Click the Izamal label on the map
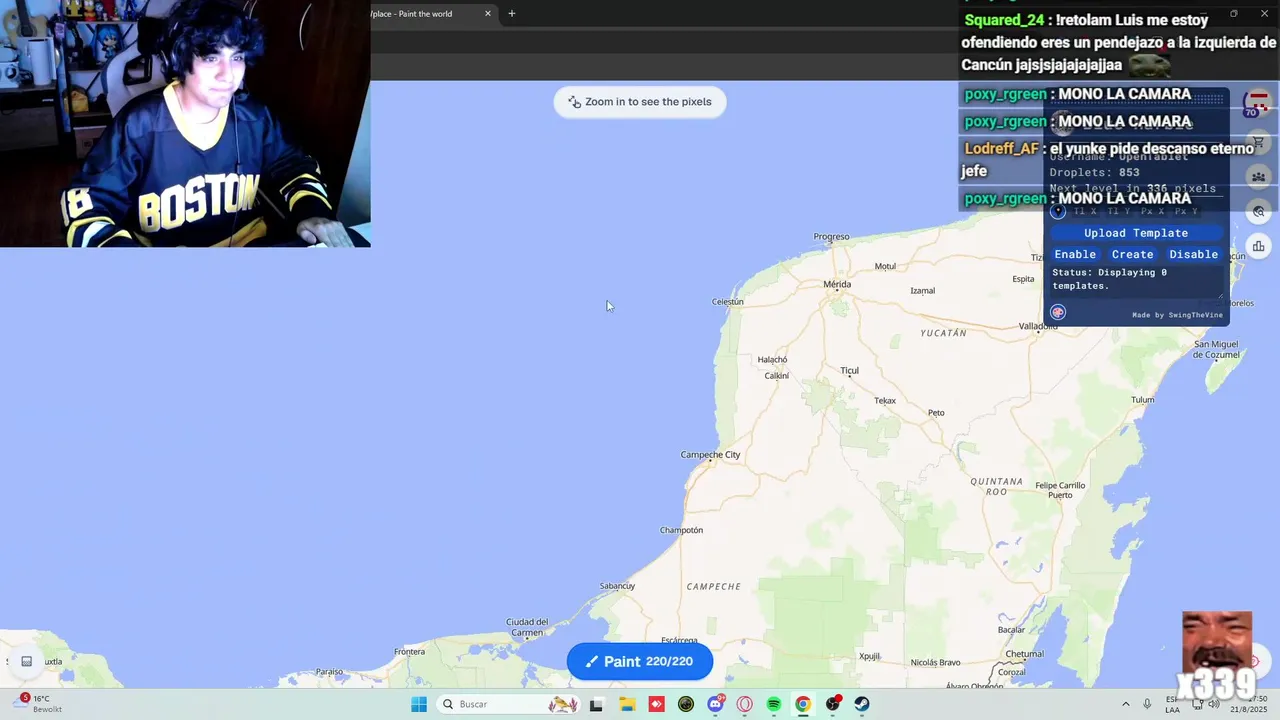This screenshot has width=1280, height=720. (x=923, y=291)
